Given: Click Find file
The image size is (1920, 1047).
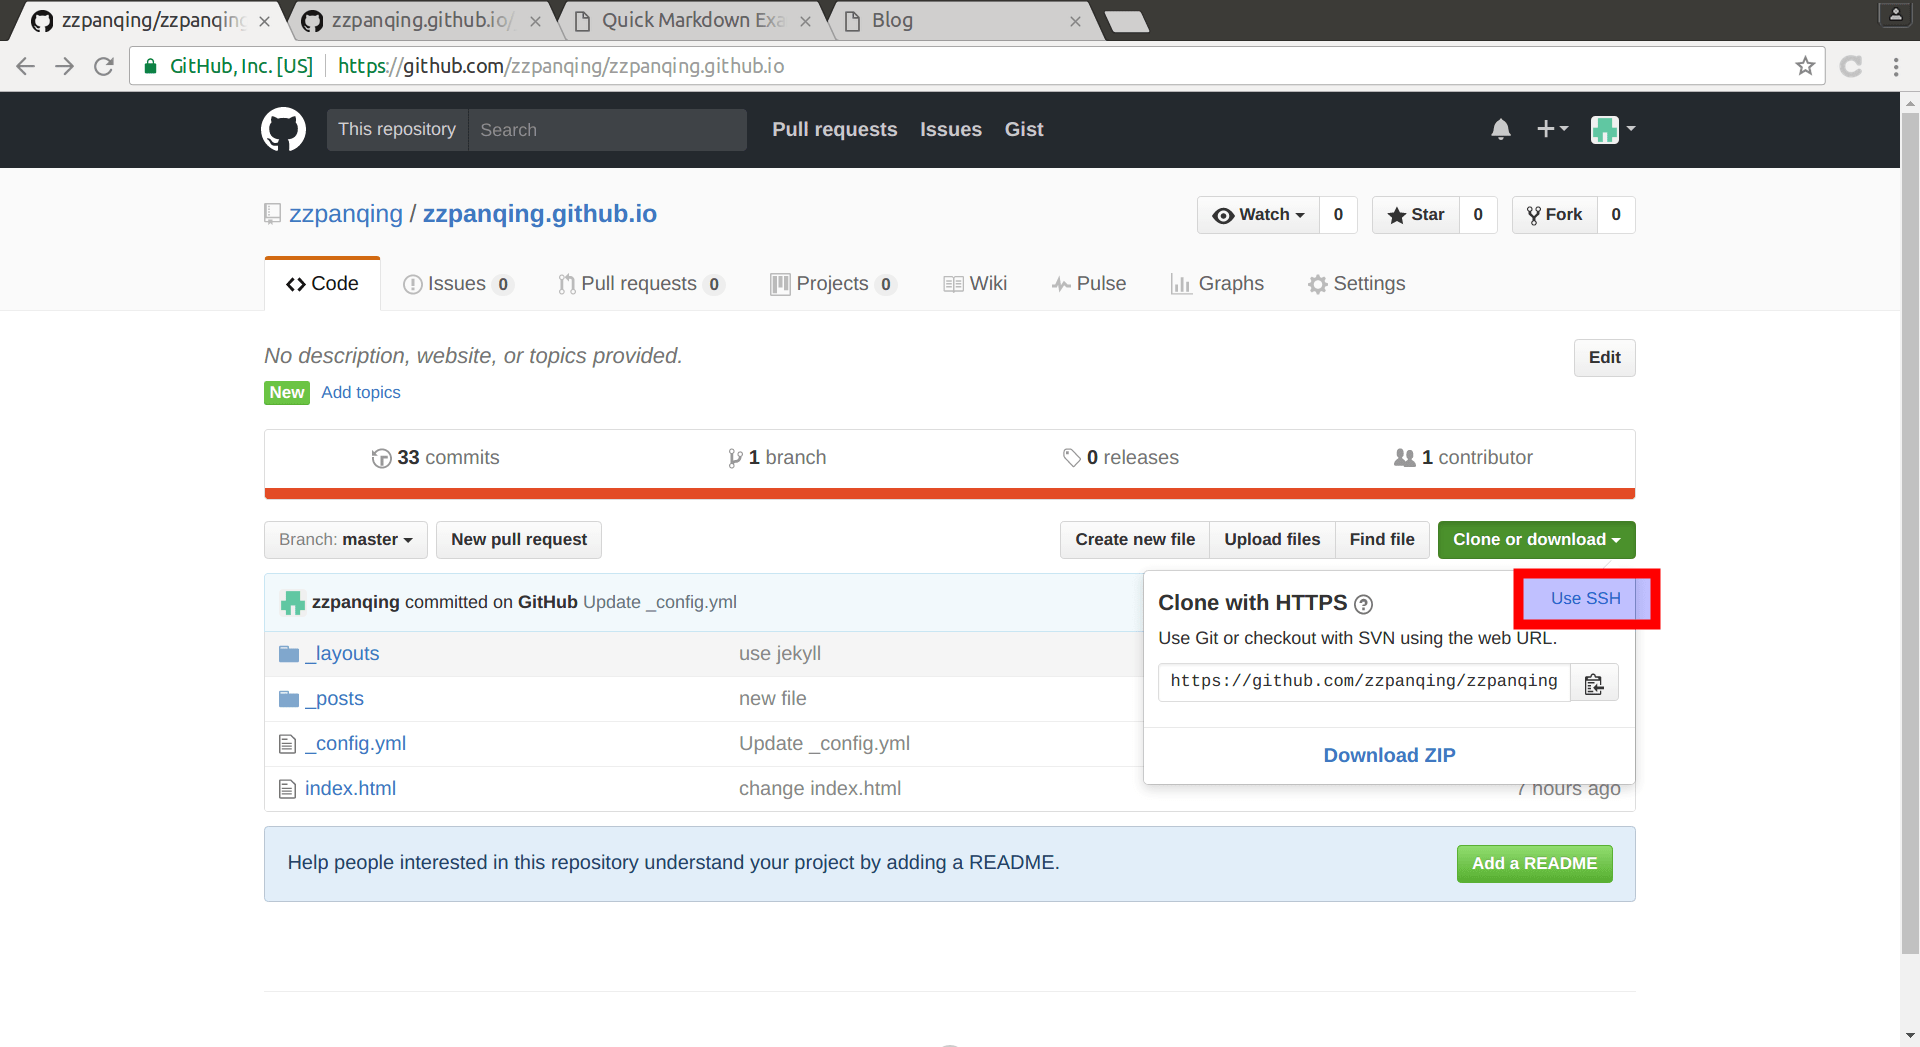Looking at the screenshot, I should (x=1382, y=540).
